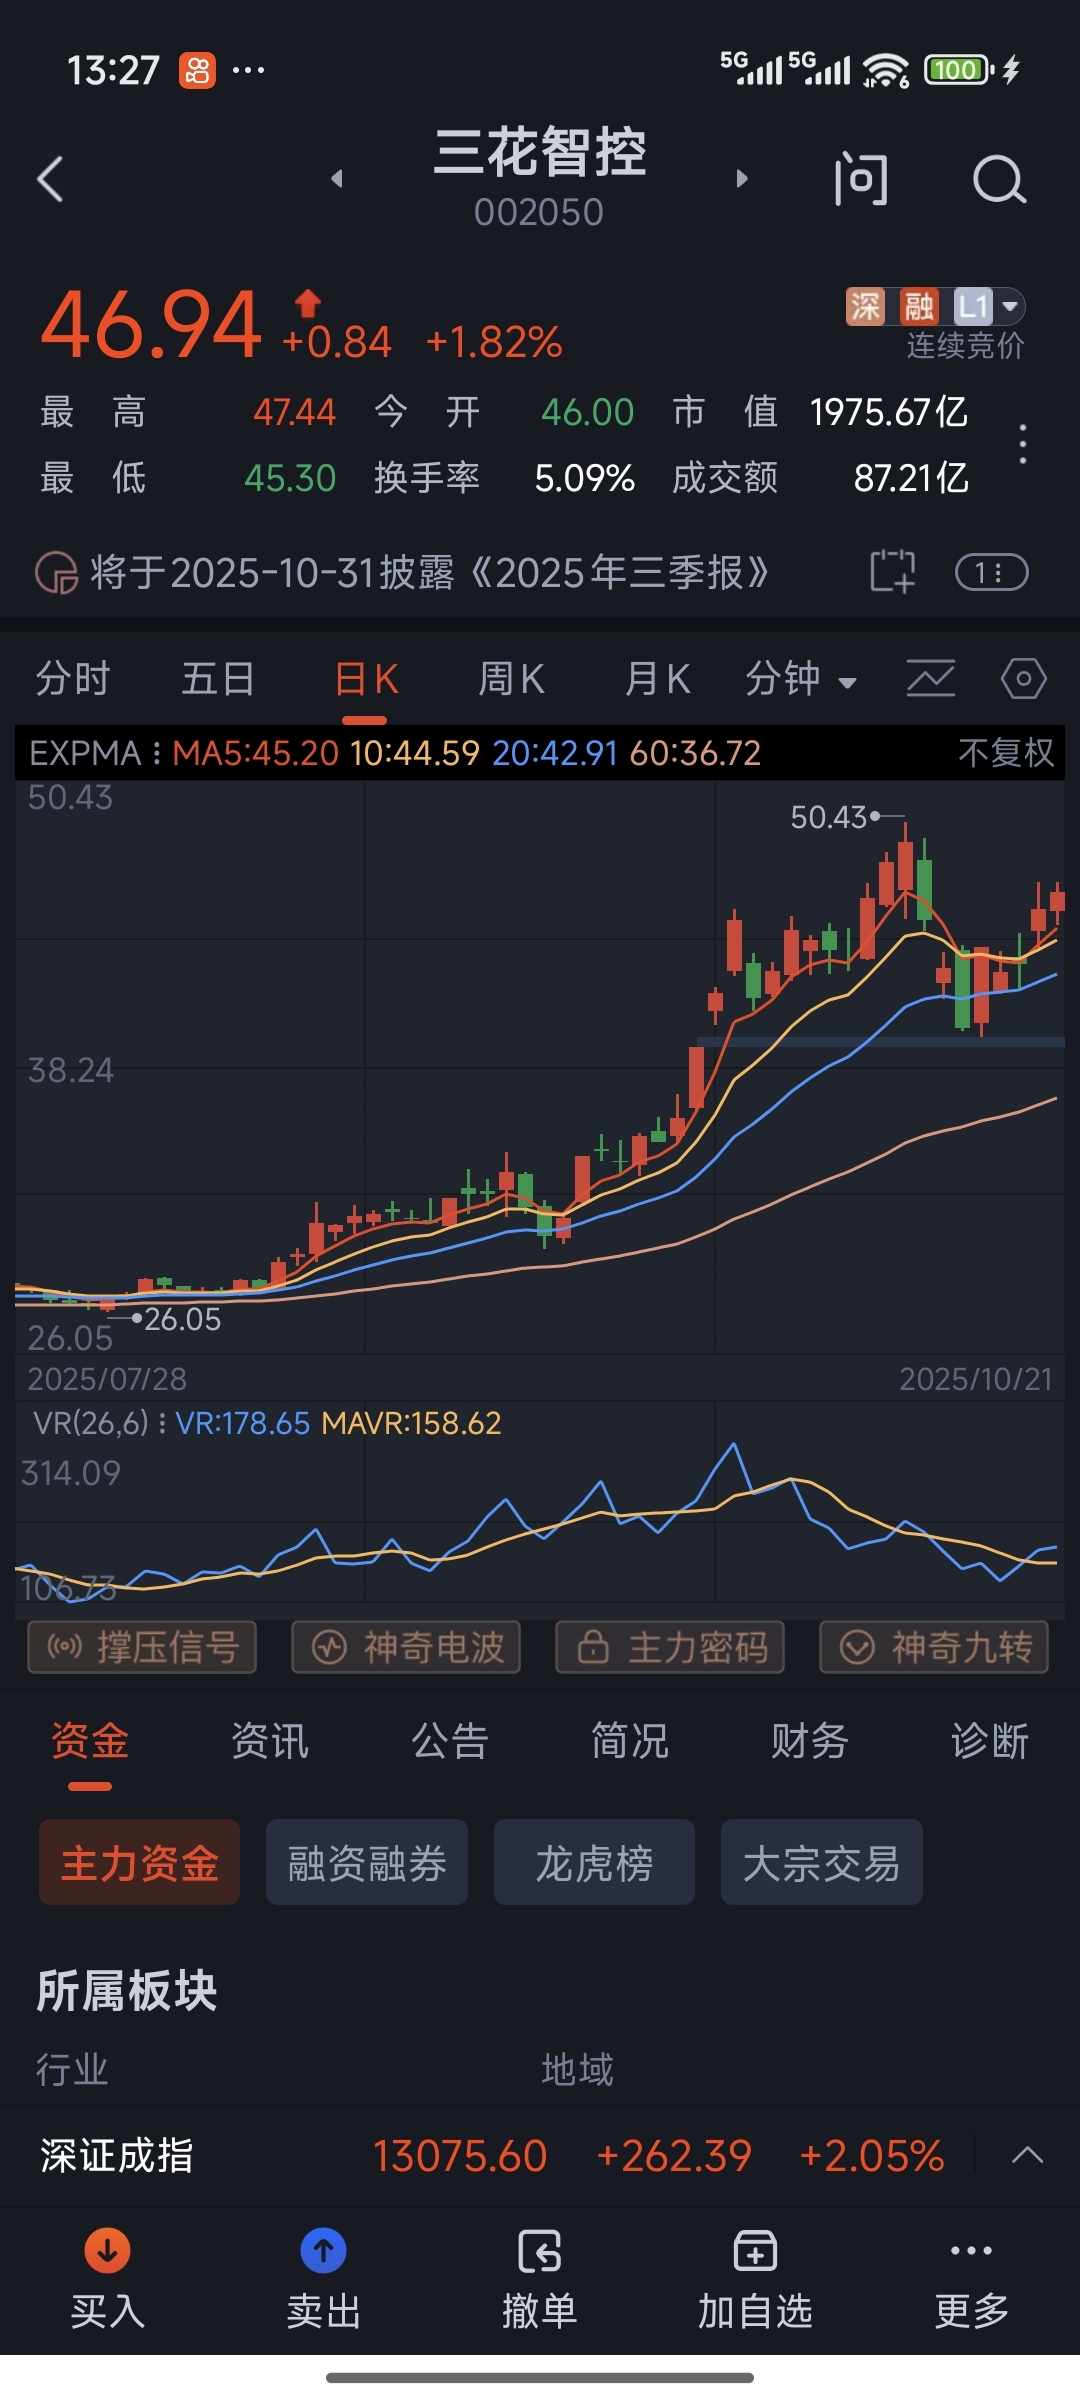Change the 不复权 adjustment setting

pos(1006,753)
